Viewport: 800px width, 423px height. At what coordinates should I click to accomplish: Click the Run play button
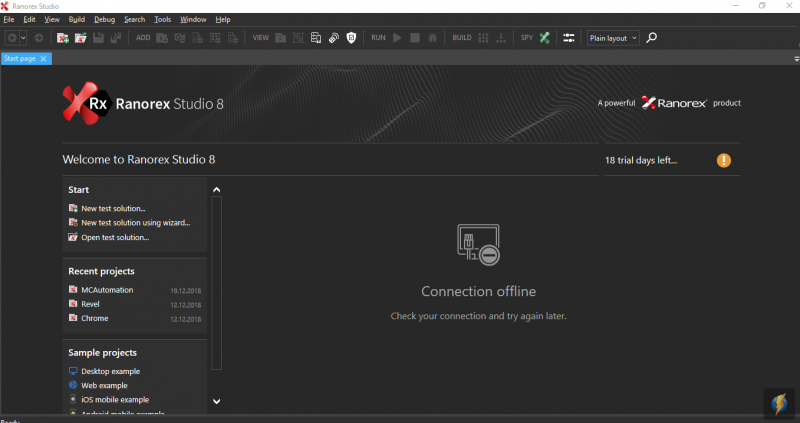coord(397,38)
